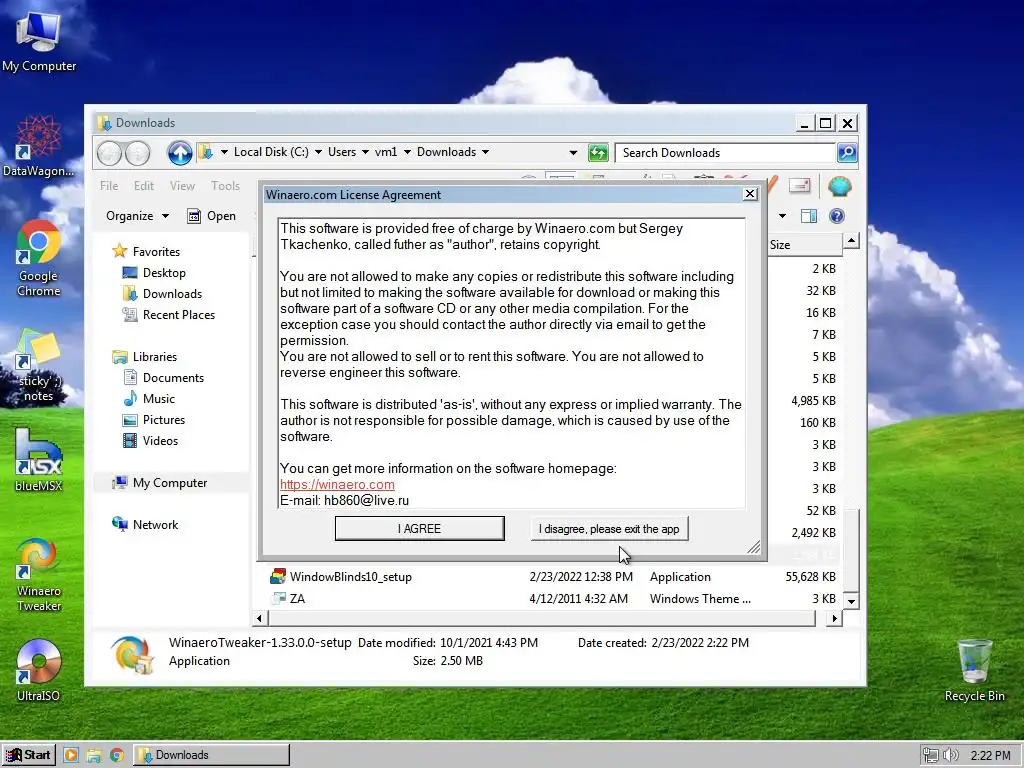
Task: Click the Google Chrome desktop icon
Action: [39, 259]
